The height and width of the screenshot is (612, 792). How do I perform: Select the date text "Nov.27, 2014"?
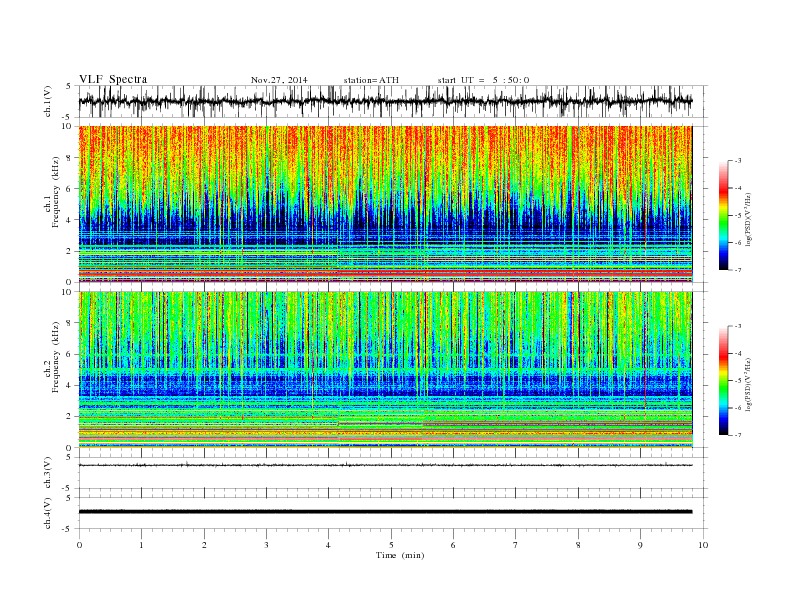[x=279, y=80]
